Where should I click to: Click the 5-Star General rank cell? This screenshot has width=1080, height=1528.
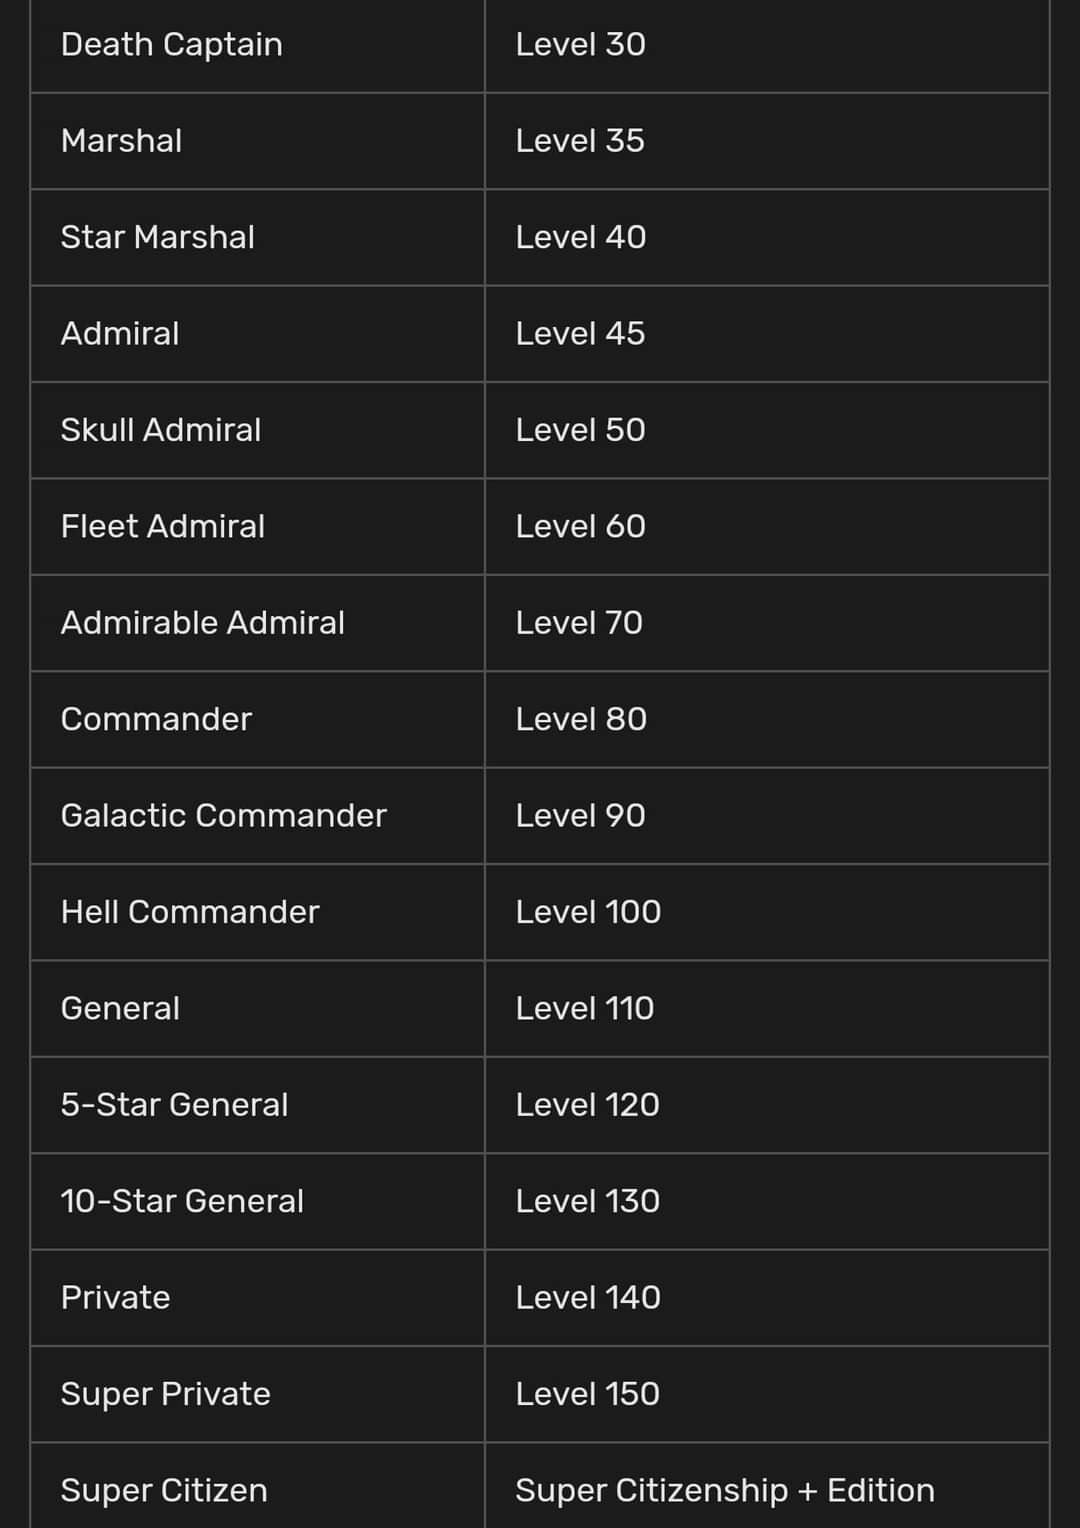click(174, 1105)
